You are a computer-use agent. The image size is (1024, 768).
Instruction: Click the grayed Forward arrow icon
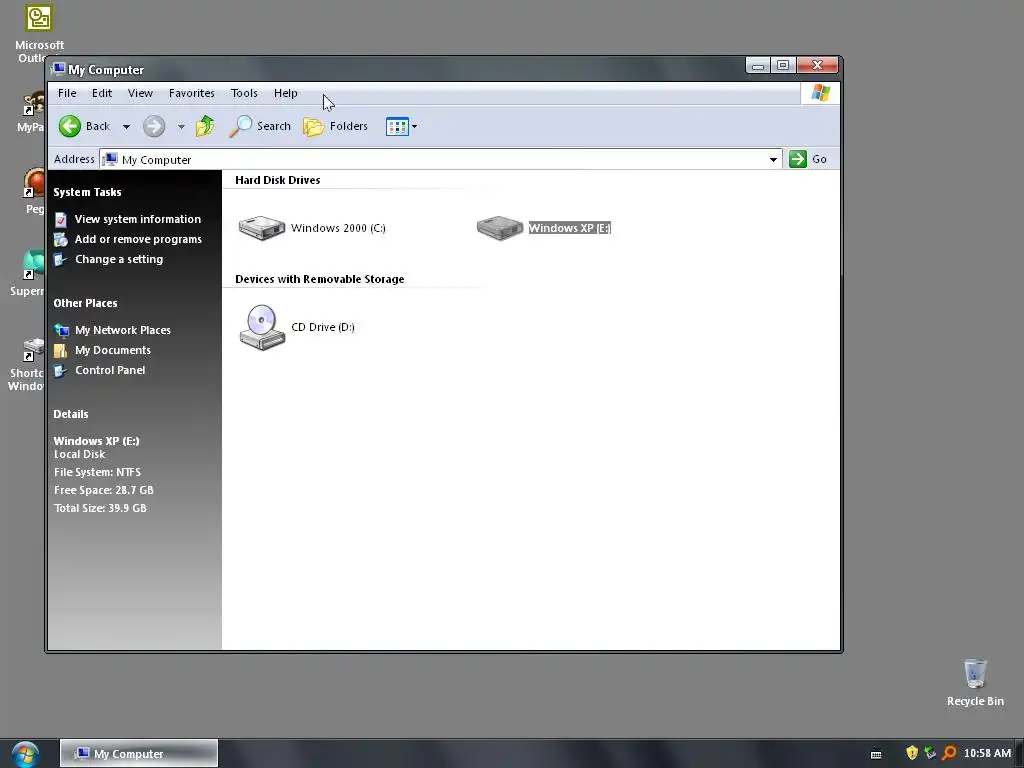(x=154, y=126)
